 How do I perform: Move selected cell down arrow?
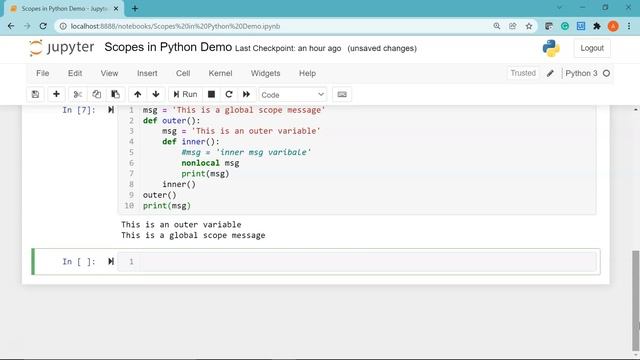(156, 94)
